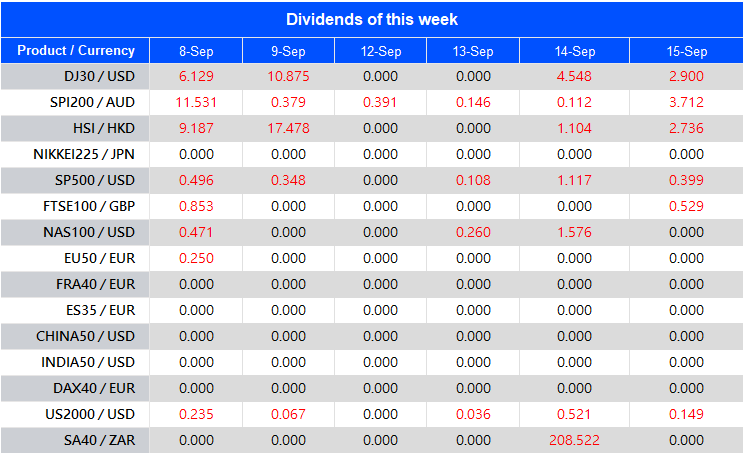Click the 15-Sep column header
The width and height of the screenshot is (745, 455).
[687, 51]
